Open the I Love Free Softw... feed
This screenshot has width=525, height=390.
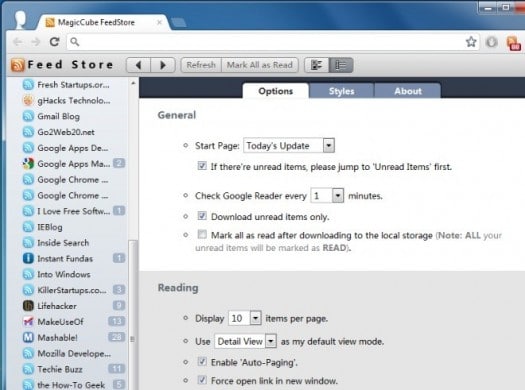(73, 211)
